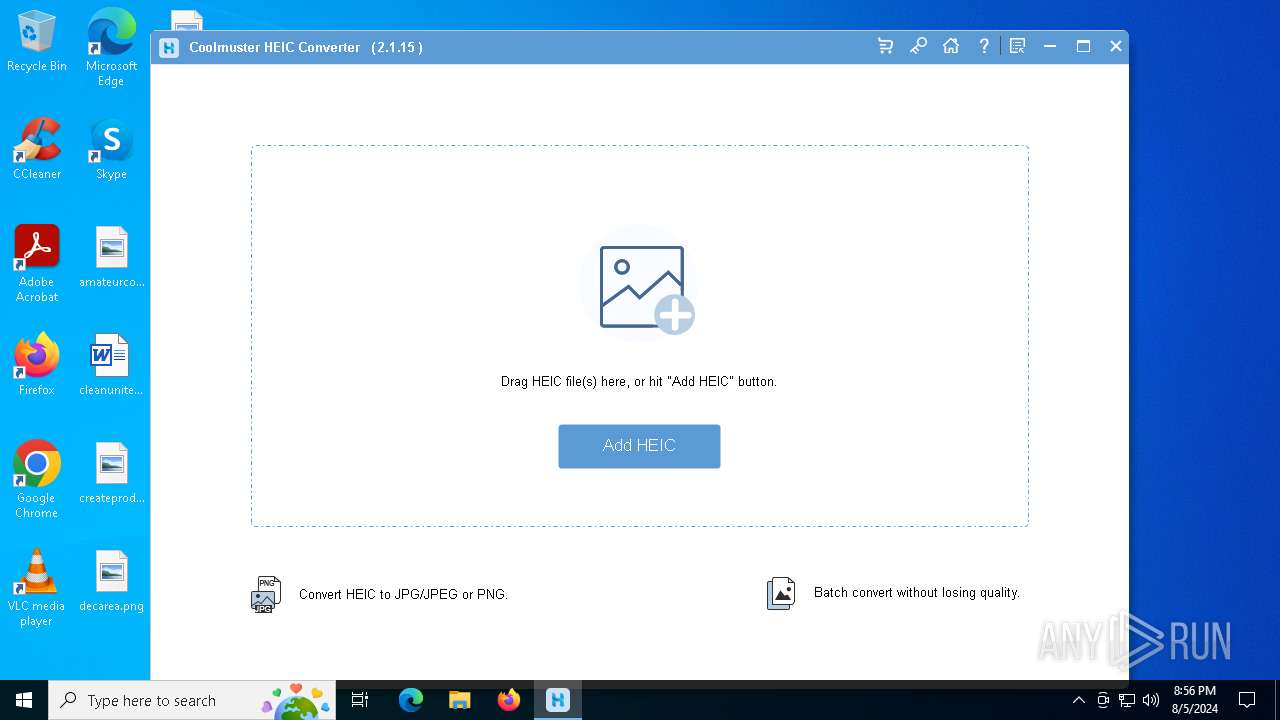Open Recycle Bin on the desktop

pos(37,42)
